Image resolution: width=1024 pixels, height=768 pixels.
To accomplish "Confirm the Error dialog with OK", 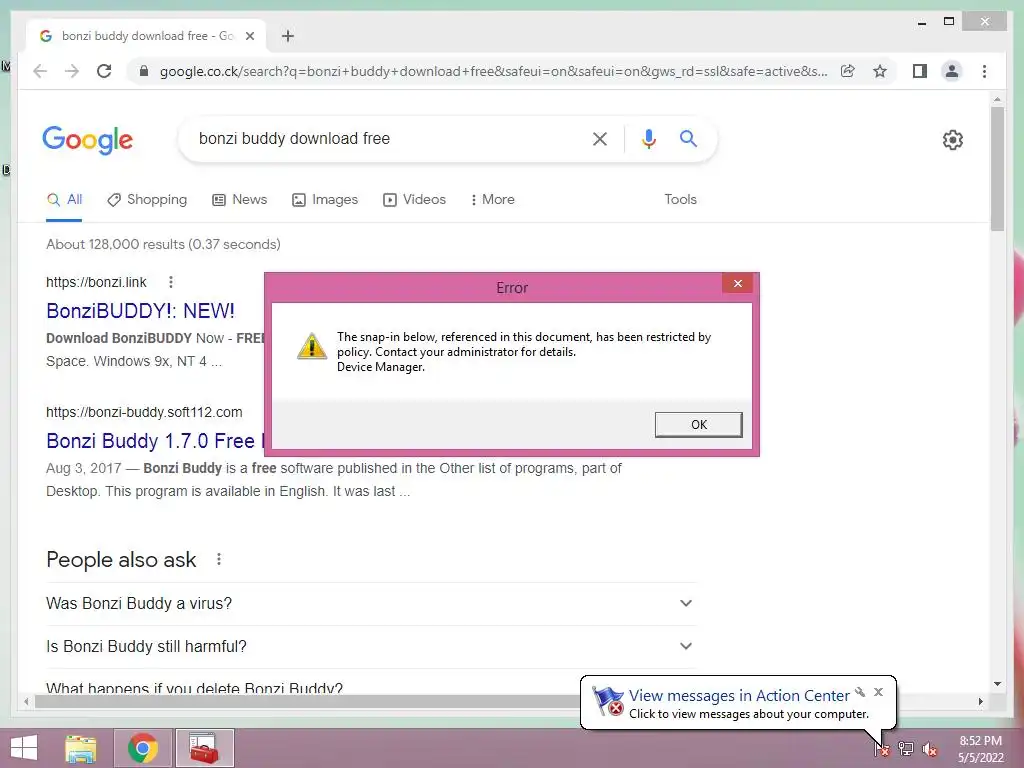I will tap(698, 424).
